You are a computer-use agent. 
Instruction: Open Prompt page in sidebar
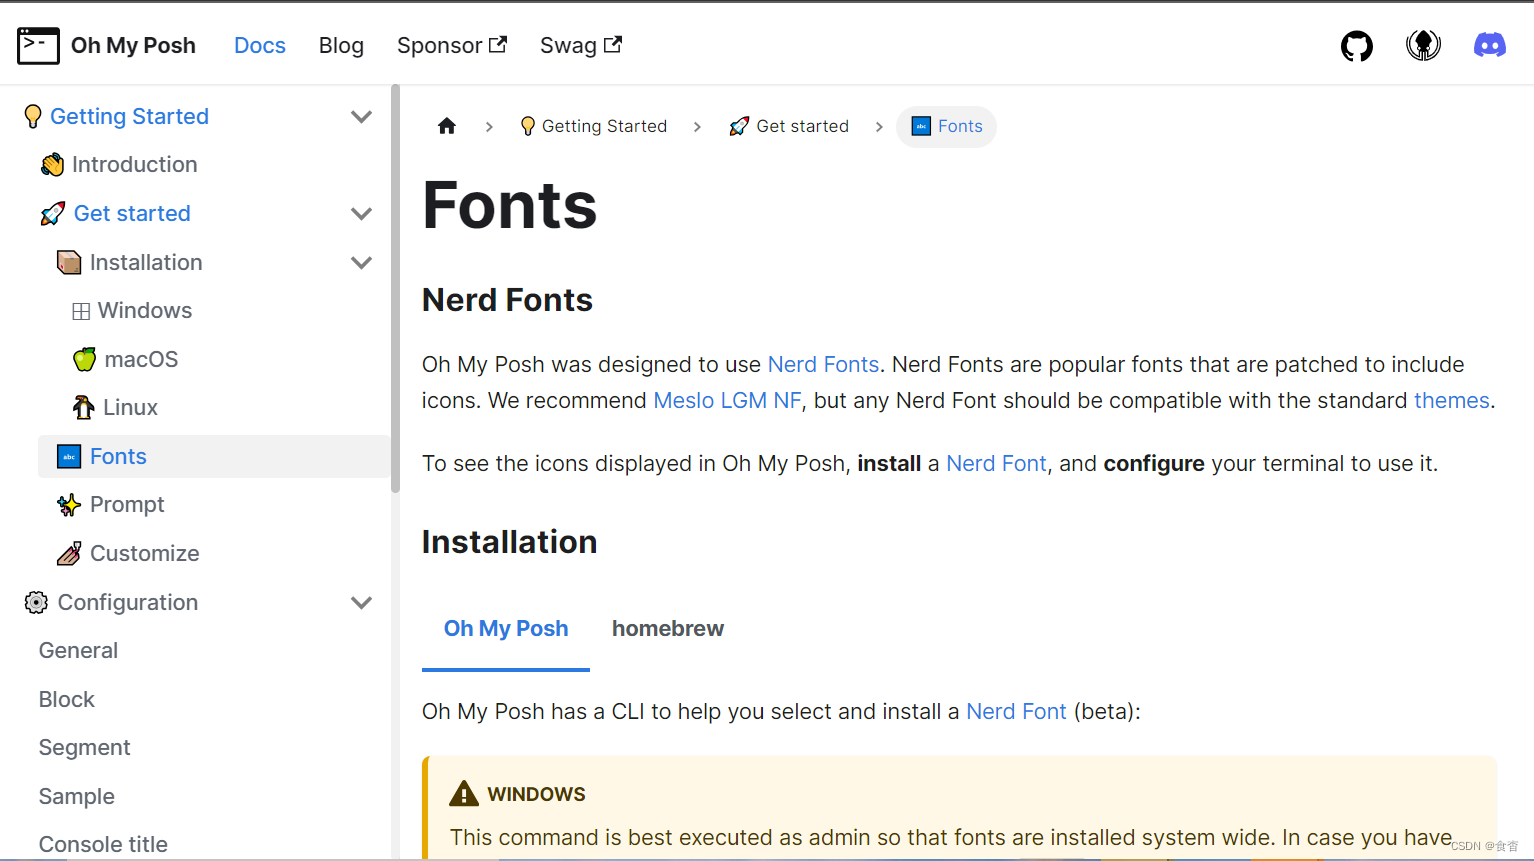click(x=127, y=505)
